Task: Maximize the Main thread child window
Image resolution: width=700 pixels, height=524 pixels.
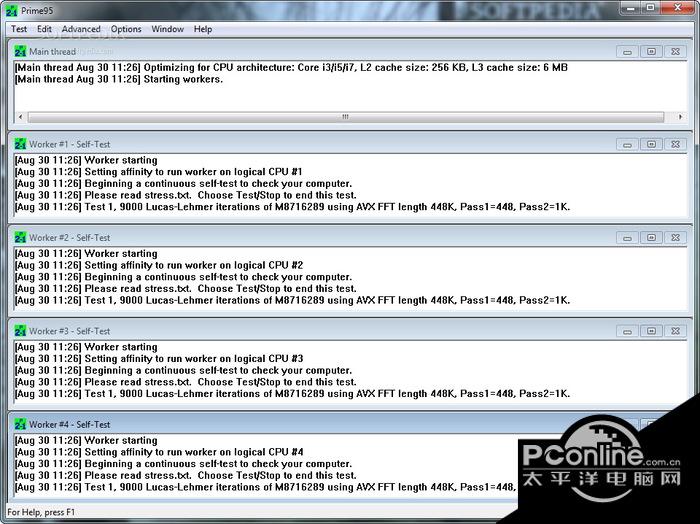Action: click(651, 52)
